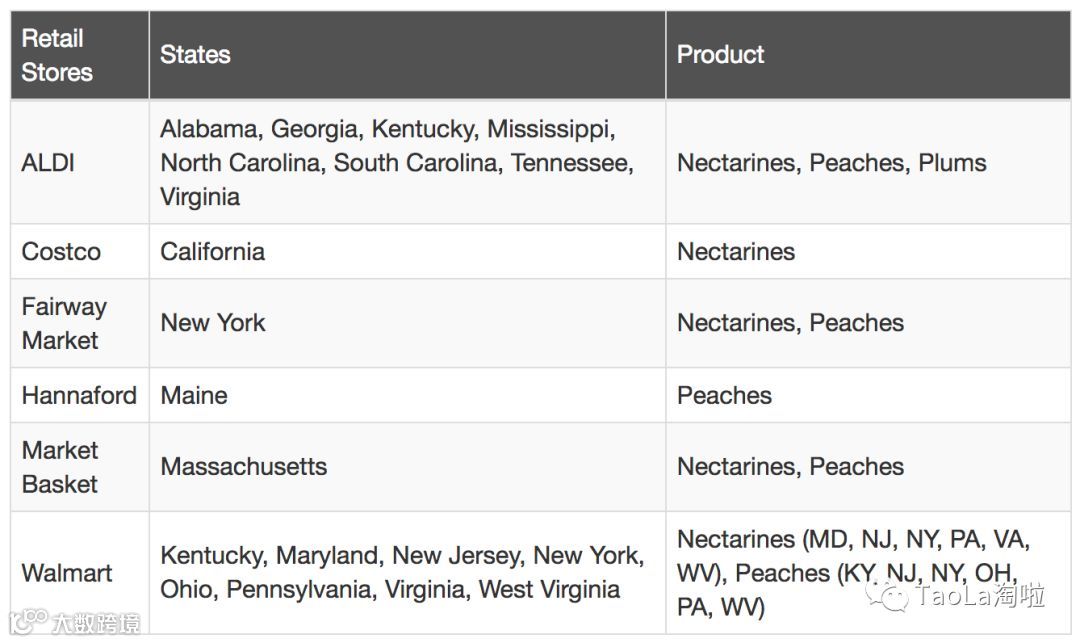Screen dimensions: 1080x643
Task: Select the Walmart store cell
Action: pyautogui.click(x=80, y=573)
